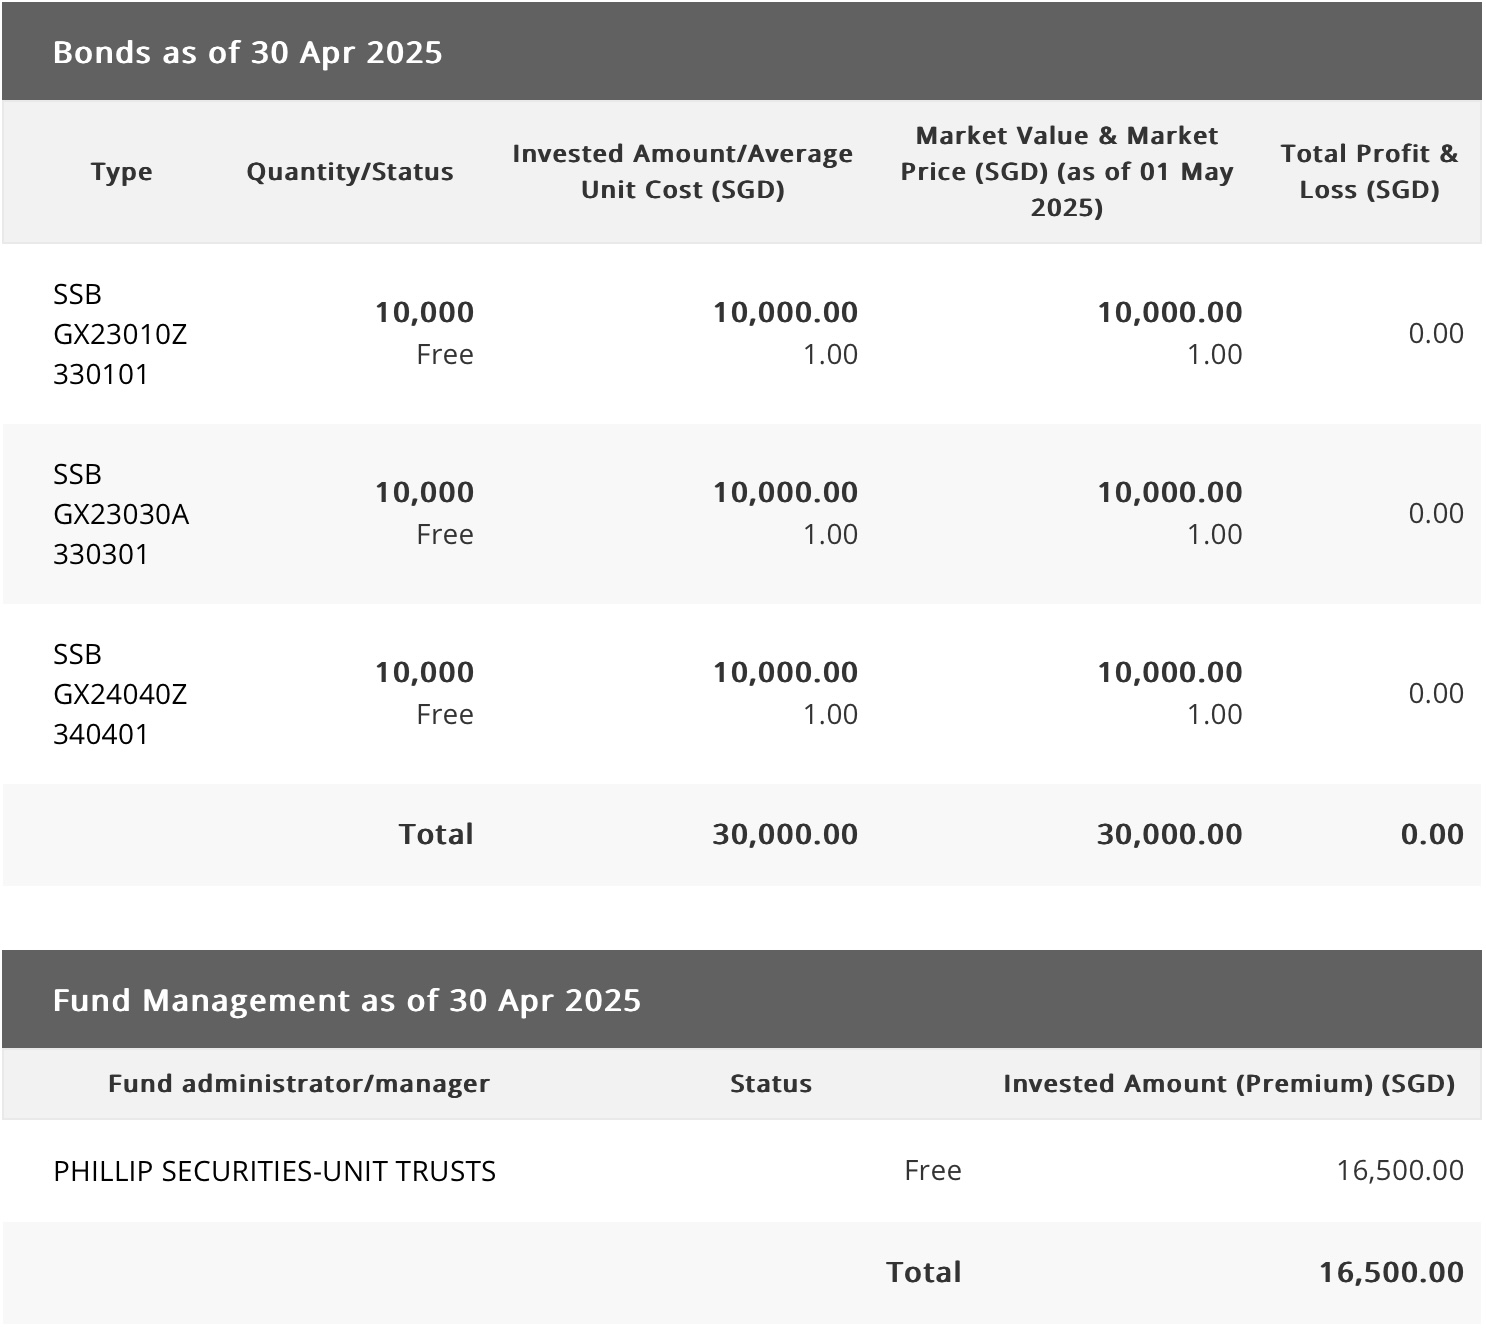Click the "Free" status of bond GX24040Z
Viewport: 1486px width, 1336px height.
coord(445,714)
